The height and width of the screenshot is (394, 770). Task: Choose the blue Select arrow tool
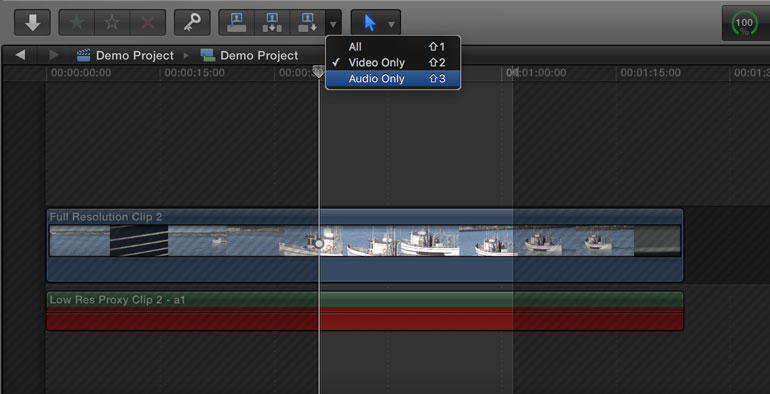[370, 23]
